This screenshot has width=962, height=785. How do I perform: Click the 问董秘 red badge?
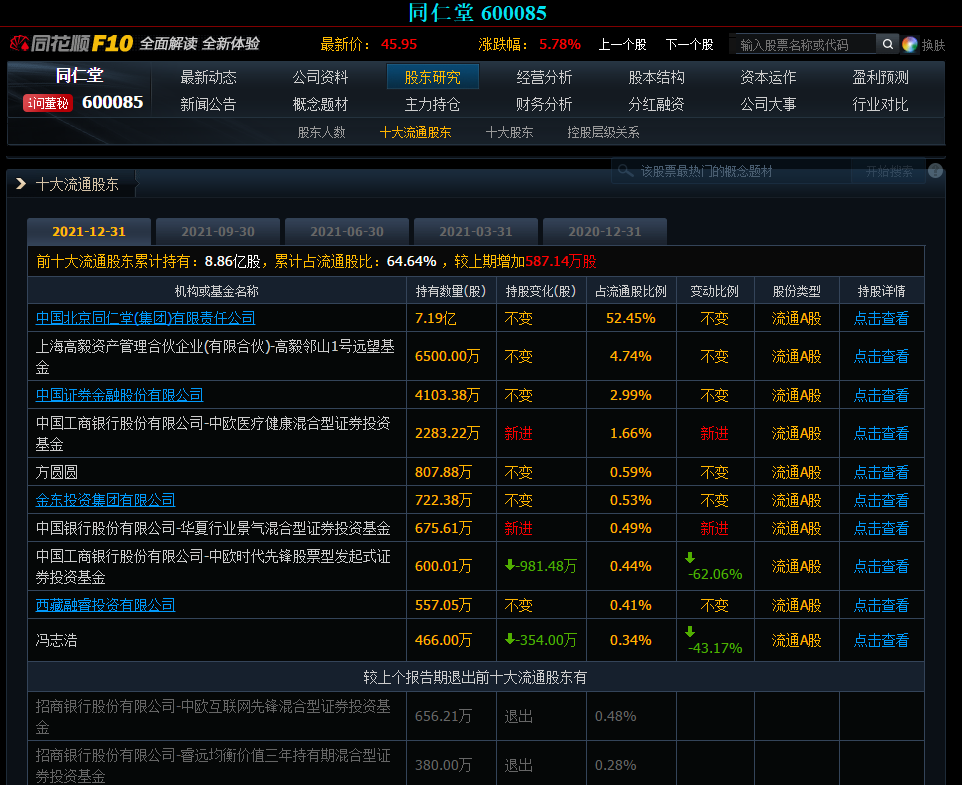coord(48,103)
